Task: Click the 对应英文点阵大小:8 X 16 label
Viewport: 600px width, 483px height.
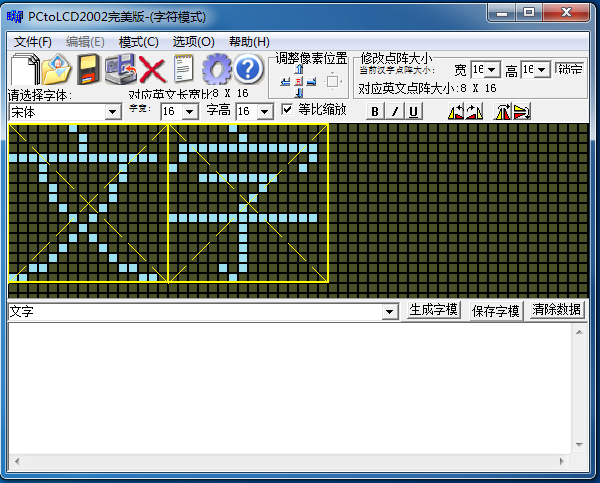Action: click(427, 88)
